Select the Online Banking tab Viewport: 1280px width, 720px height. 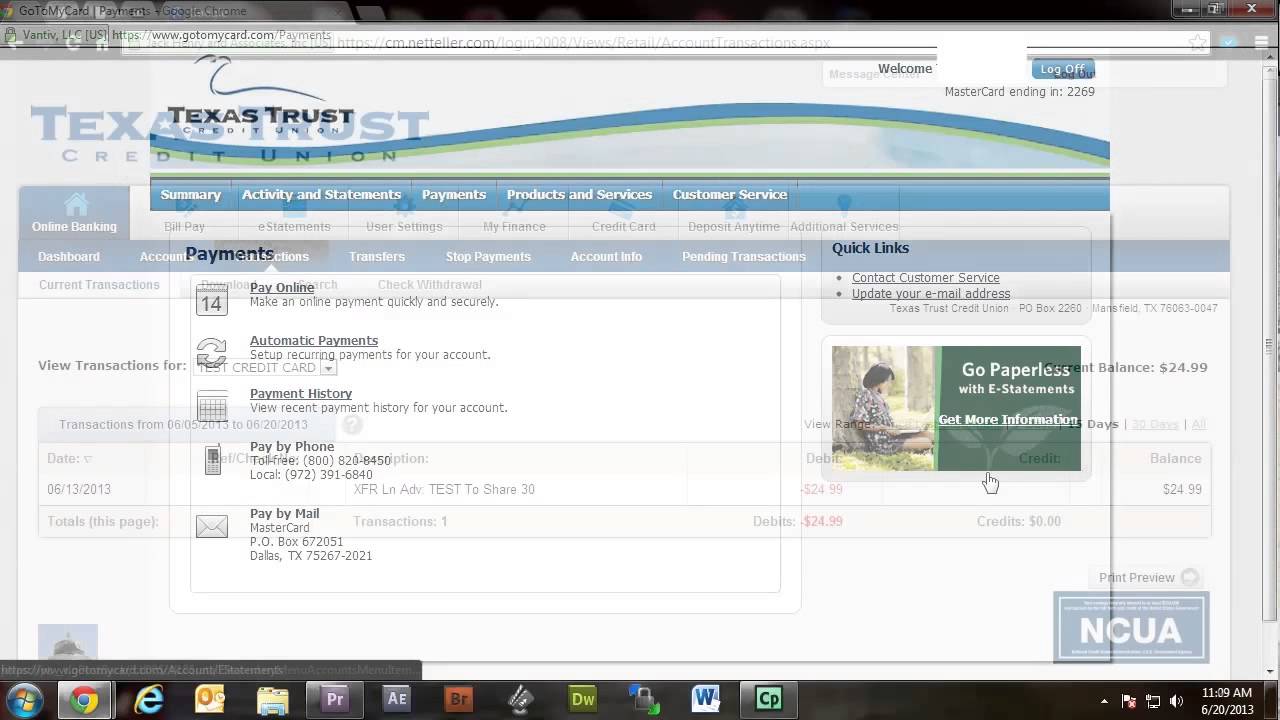(x=74, y=213)
